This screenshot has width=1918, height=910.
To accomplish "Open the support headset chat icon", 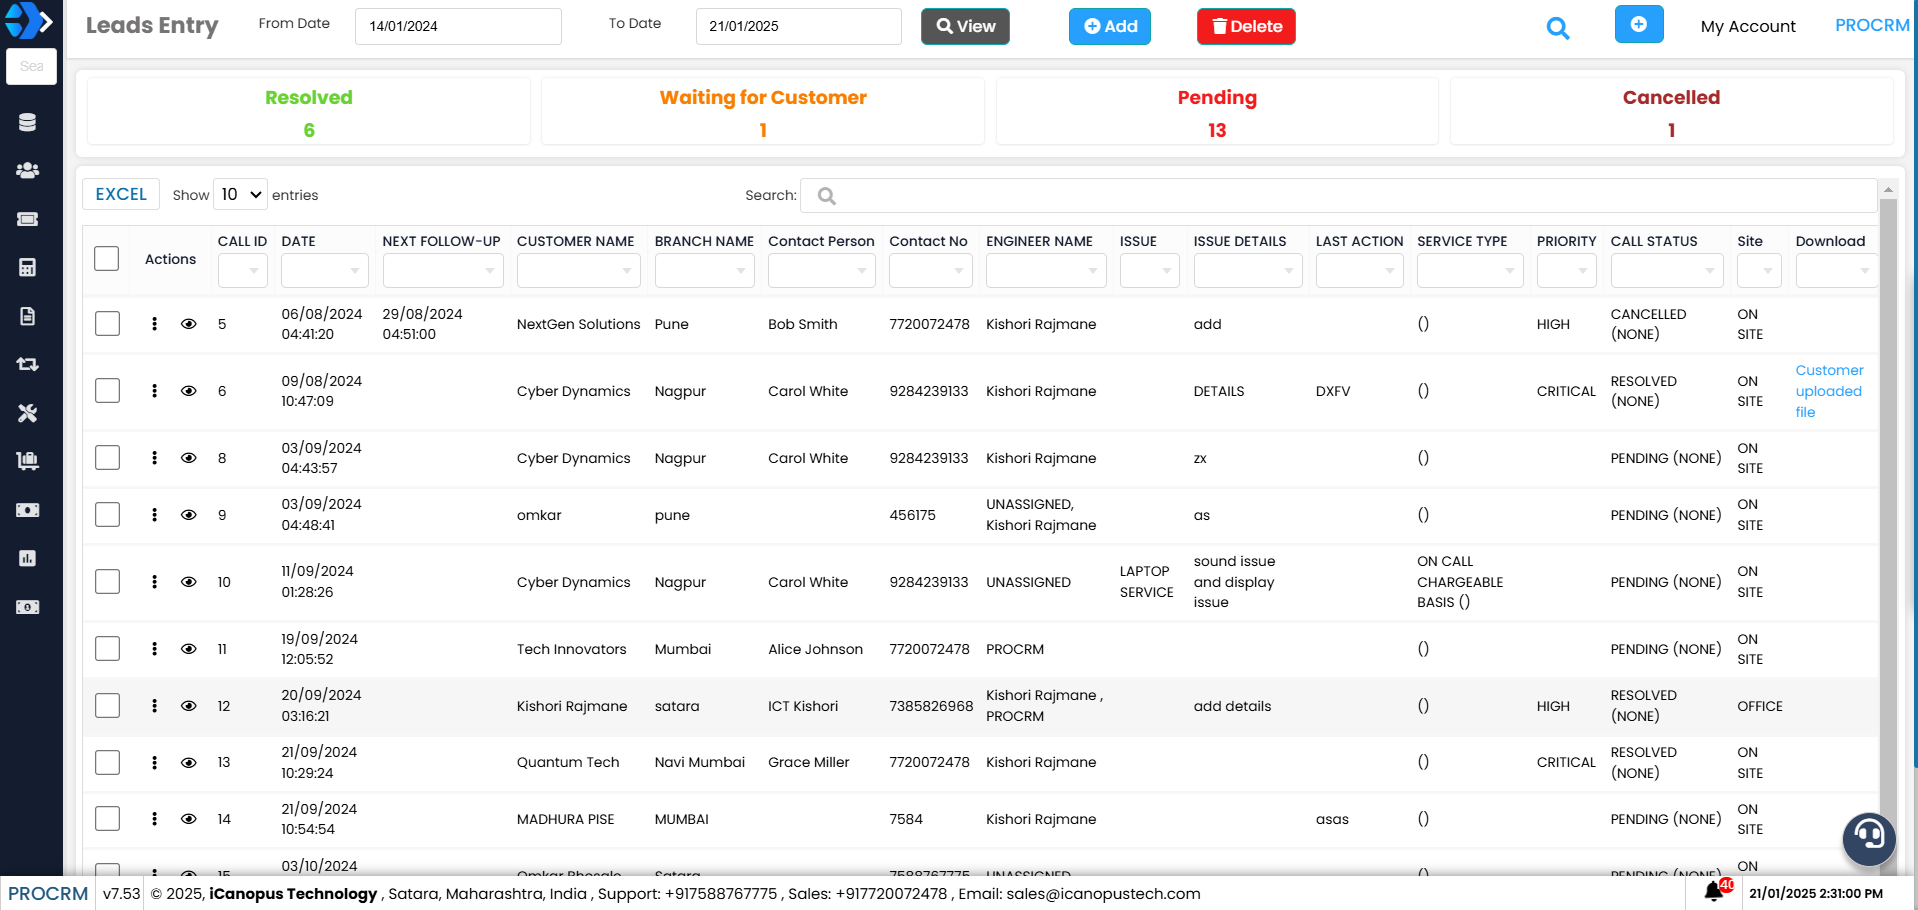I will pyautogui.click(x=1868, y=837).
